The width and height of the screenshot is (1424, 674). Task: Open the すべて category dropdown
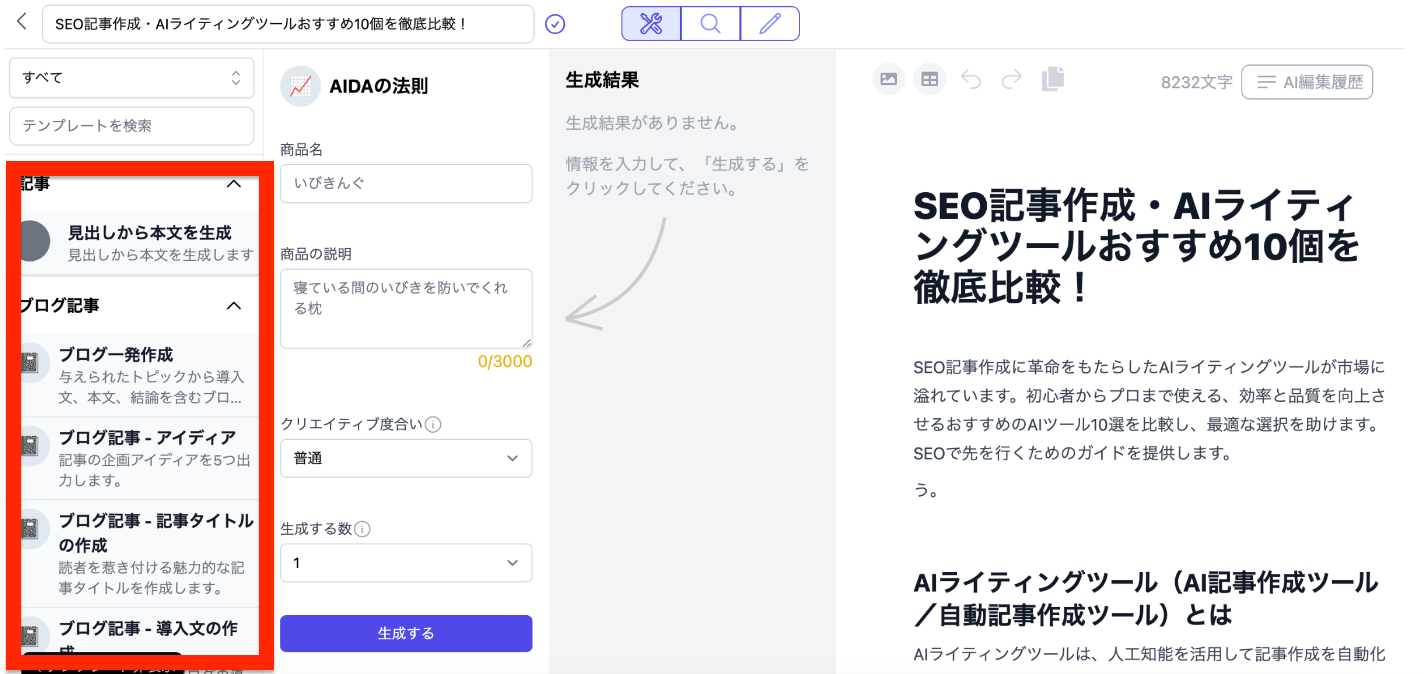pyautogui.click(x=132, y=77)
